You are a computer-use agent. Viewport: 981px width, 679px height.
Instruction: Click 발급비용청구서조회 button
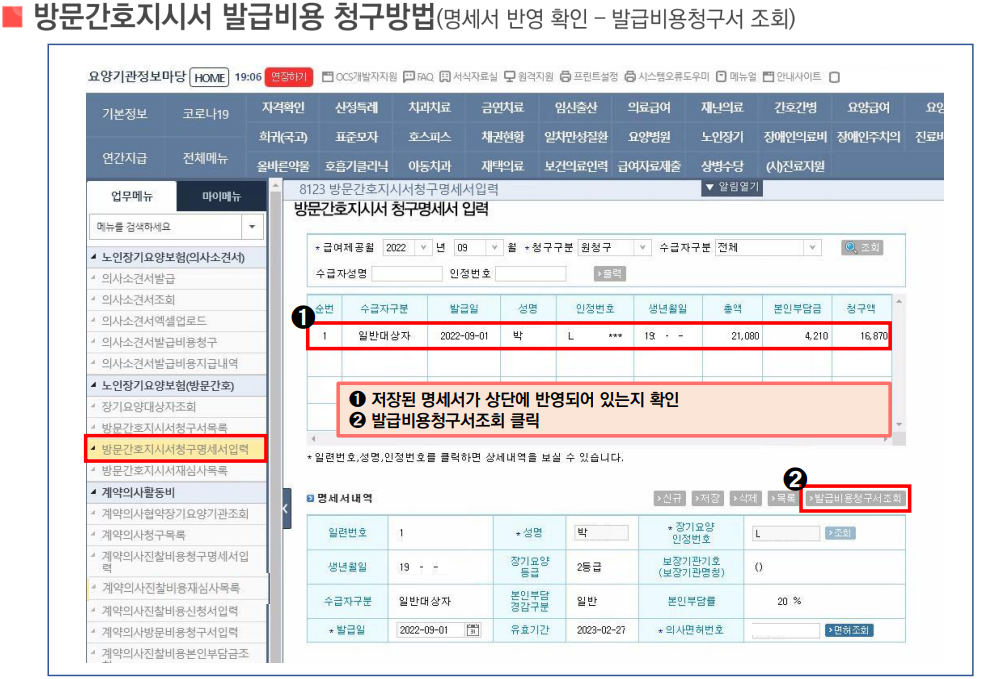855,498
